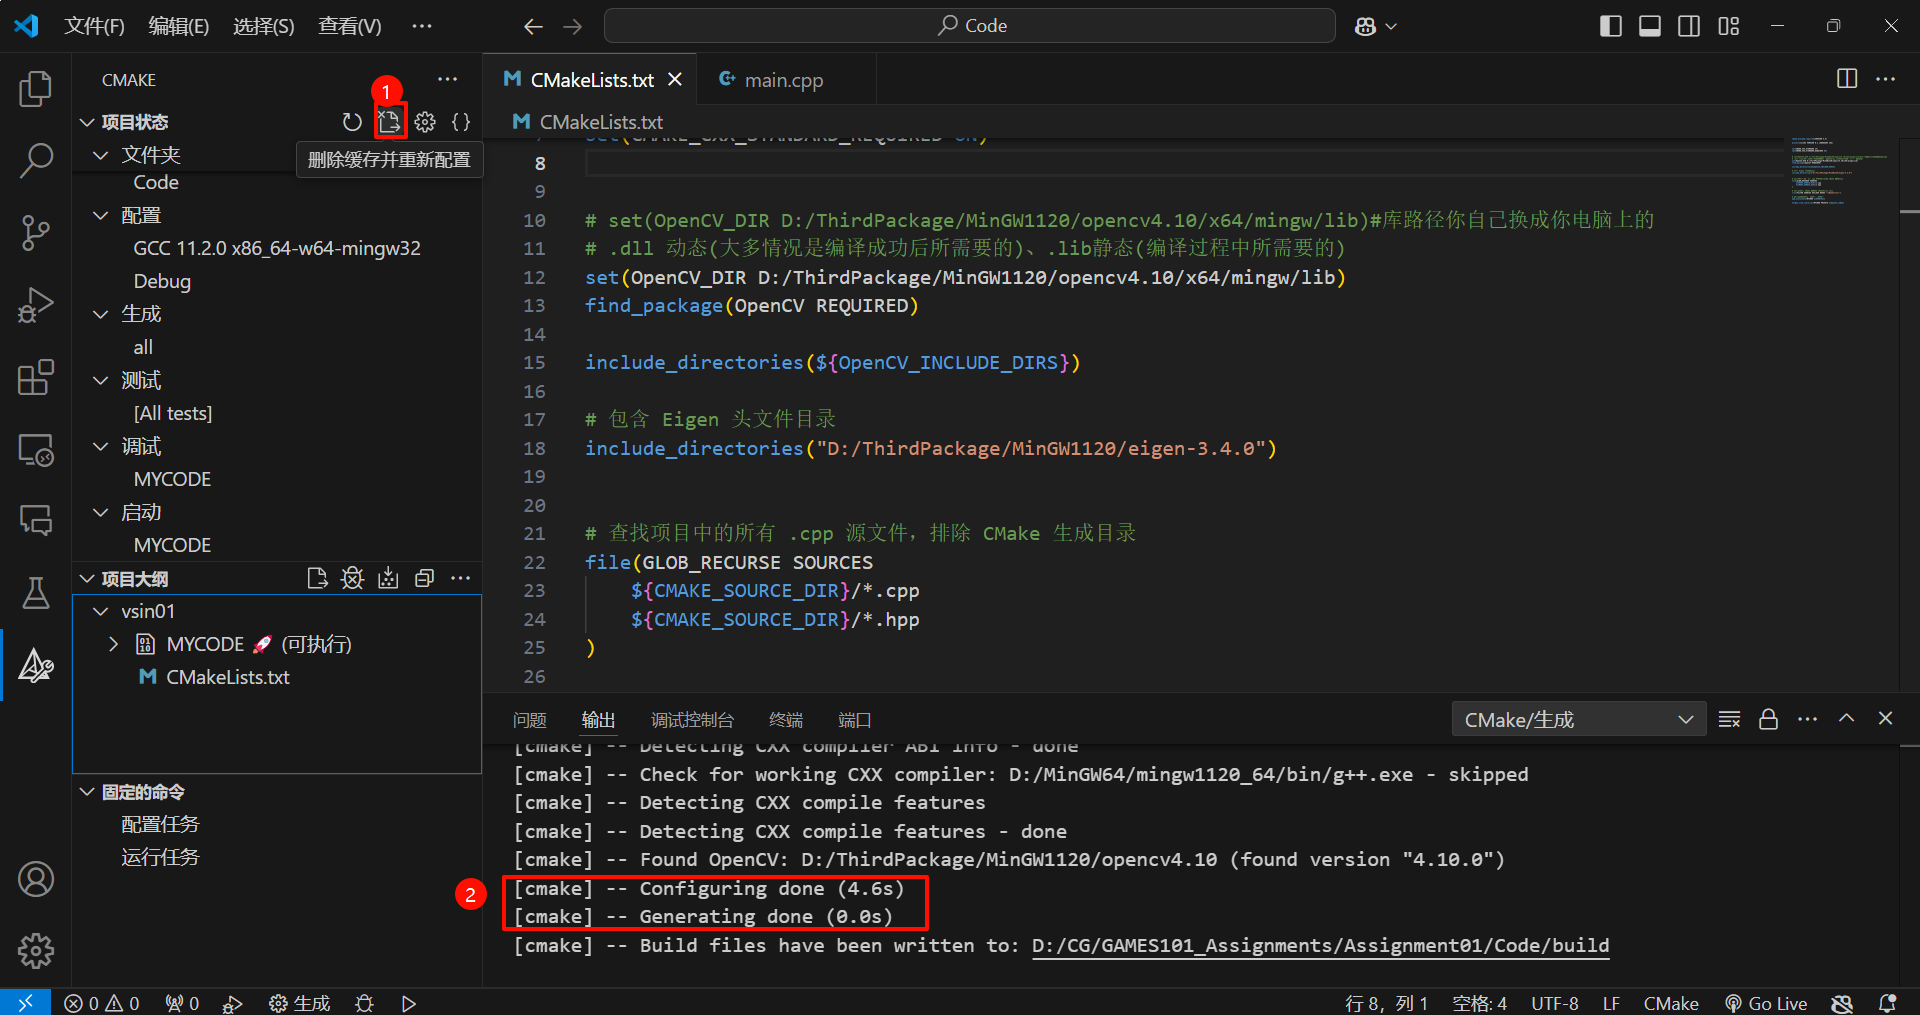Click the Code command center search box
The image size is (1920, 1015).
[x=969, y=26]
